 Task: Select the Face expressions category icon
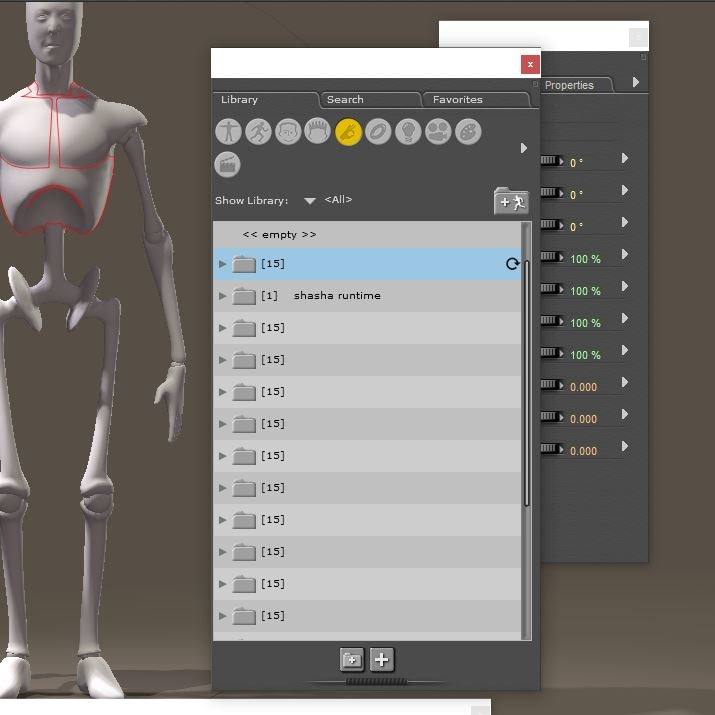click(x=289, y=131)
